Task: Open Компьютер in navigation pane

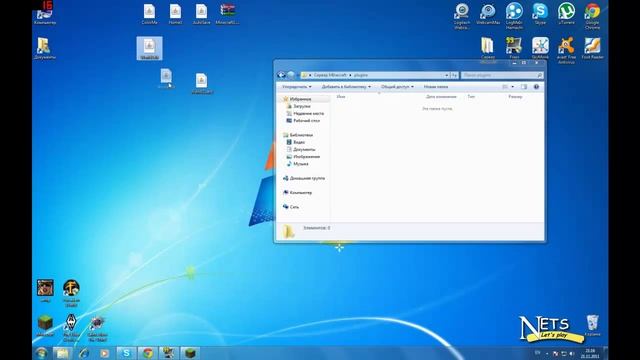Action: click(301, 193)
